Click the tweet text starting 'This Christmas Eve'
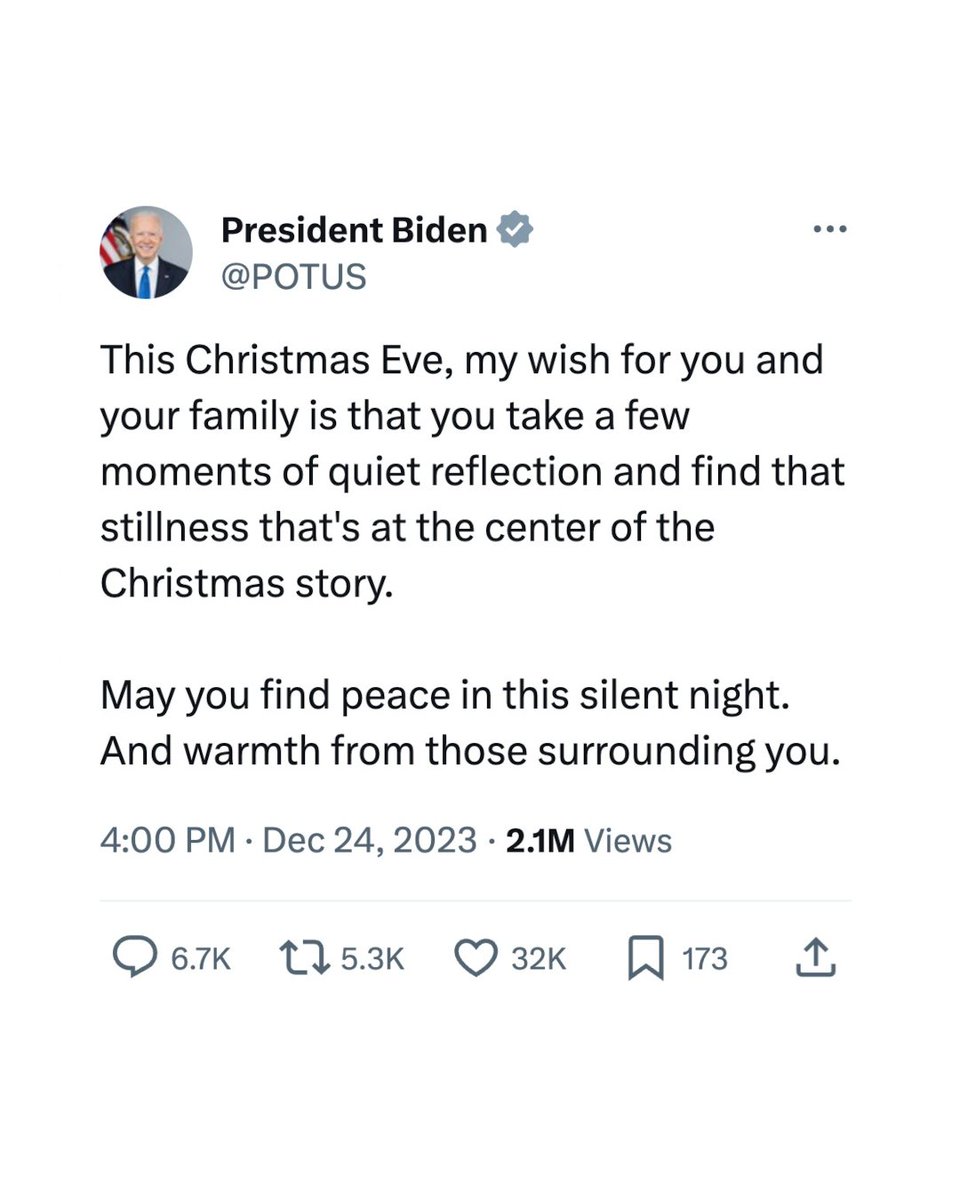Image resolution: width=960 pixels, height=1200 pixels. [472, 470]
